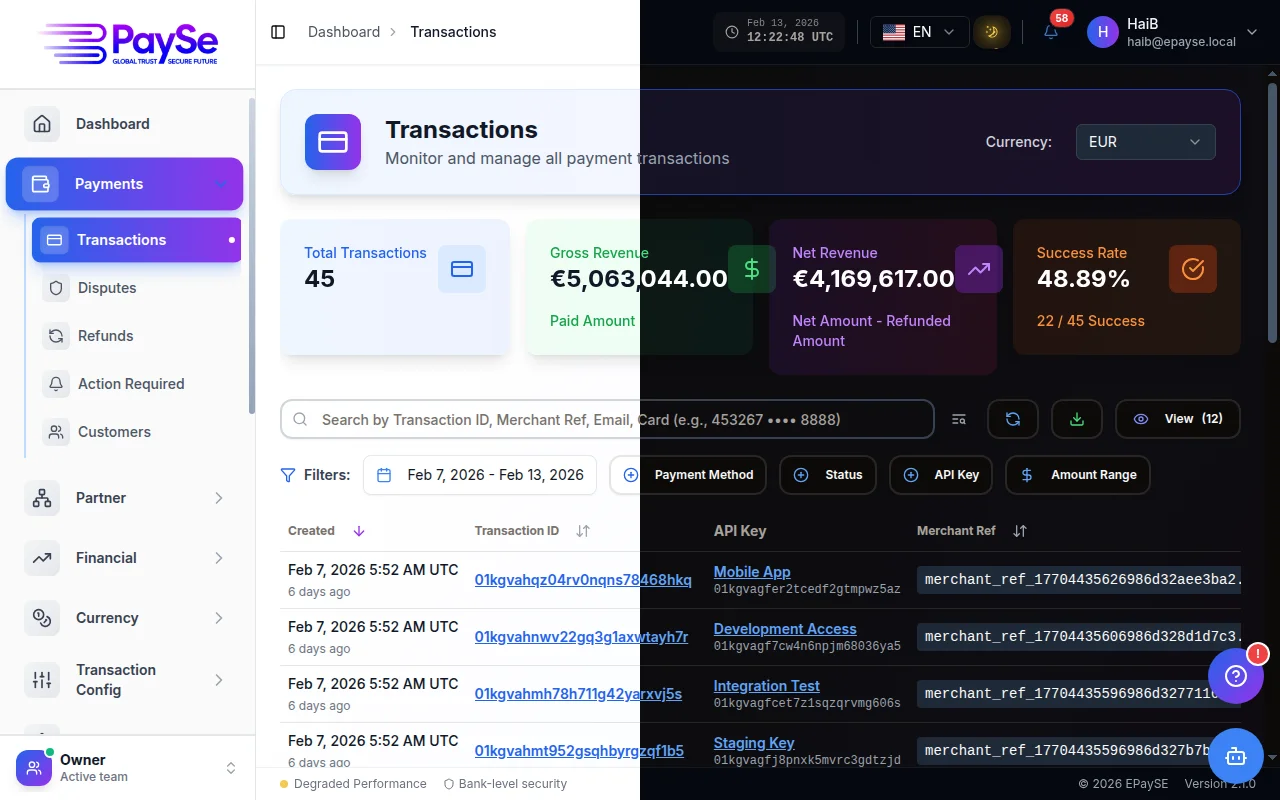Viewport: 1280px width, 800px height.
Task: Click the Currency coins icon
Action: (x=42, y=618)
